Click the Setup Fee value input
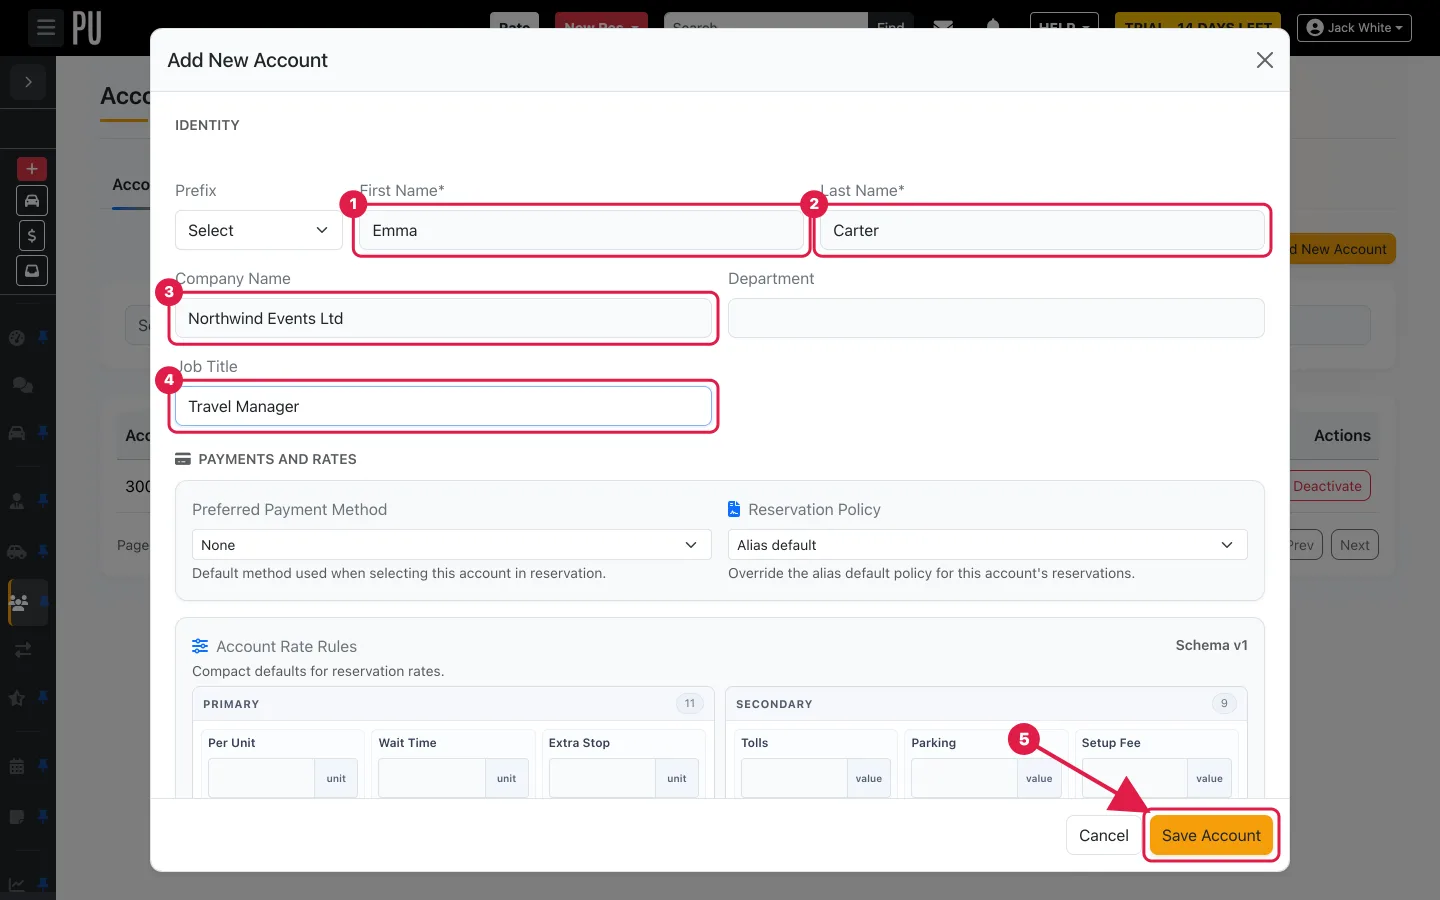The image size is (1440, 900). (x=1135, y=778)
